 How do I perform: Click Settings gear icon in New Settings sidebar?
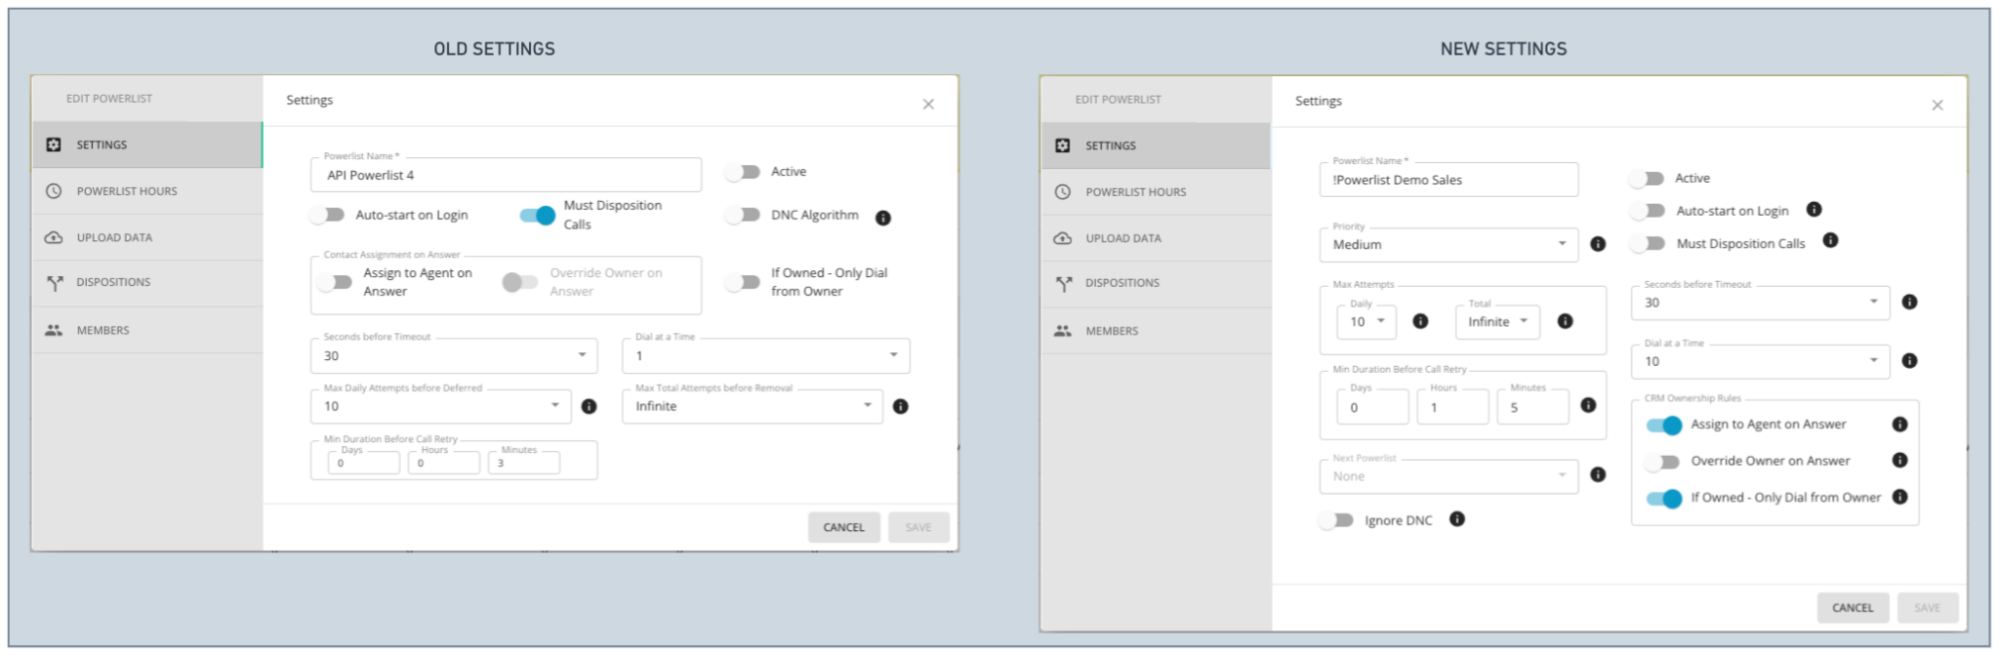tap(1063, 146)
